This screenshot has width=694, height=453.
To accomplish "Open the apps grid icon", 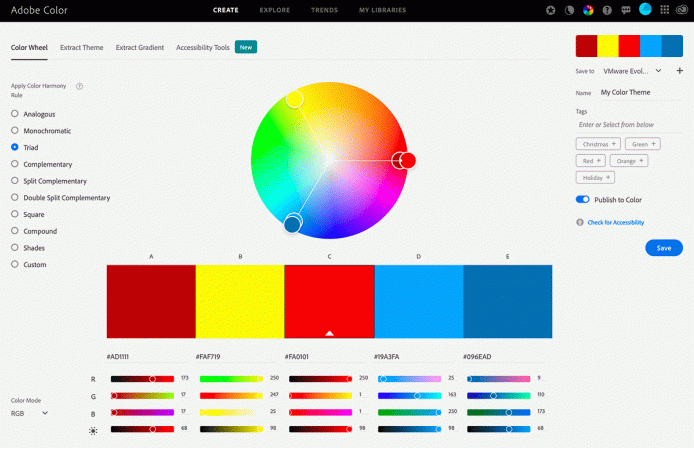I will [x=664, y=10].
